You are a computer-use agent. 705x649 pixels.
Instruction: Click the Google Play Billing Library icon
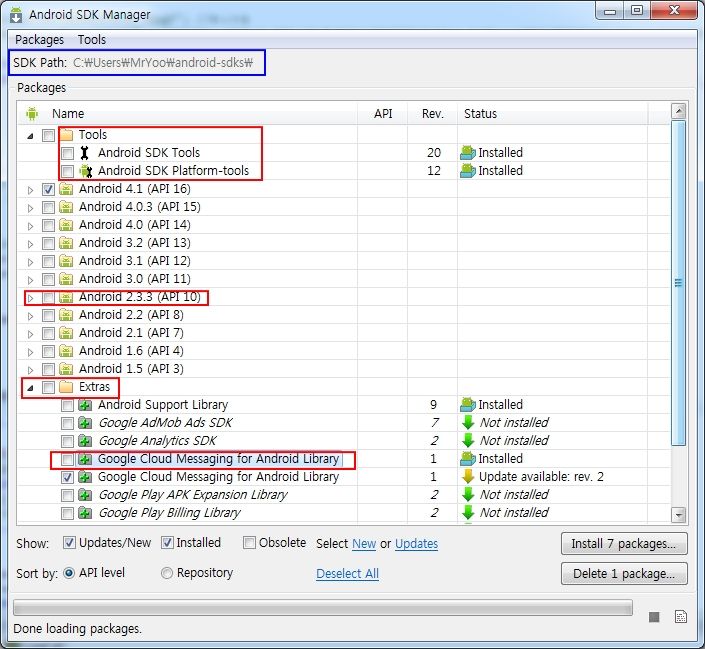(85, 513)
